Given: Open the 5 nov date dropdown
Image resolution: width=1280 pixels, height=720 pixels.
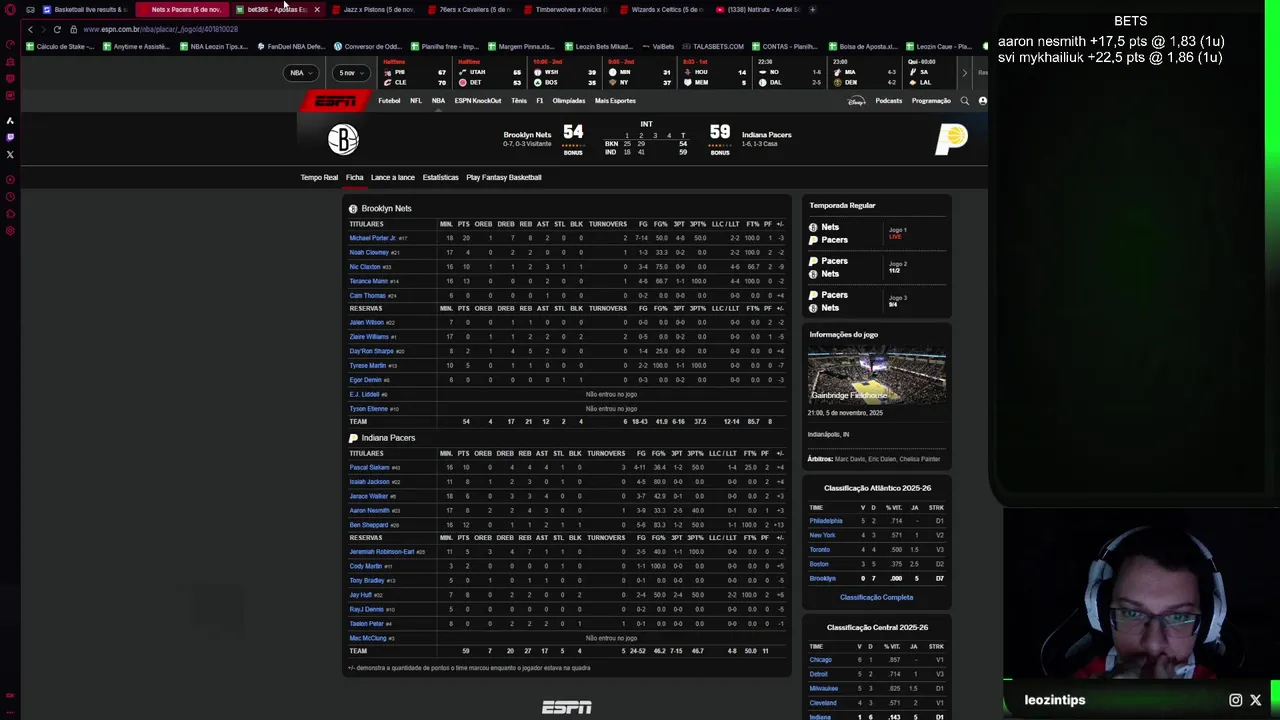Looking at the screenshot, I should pos(351,73).
